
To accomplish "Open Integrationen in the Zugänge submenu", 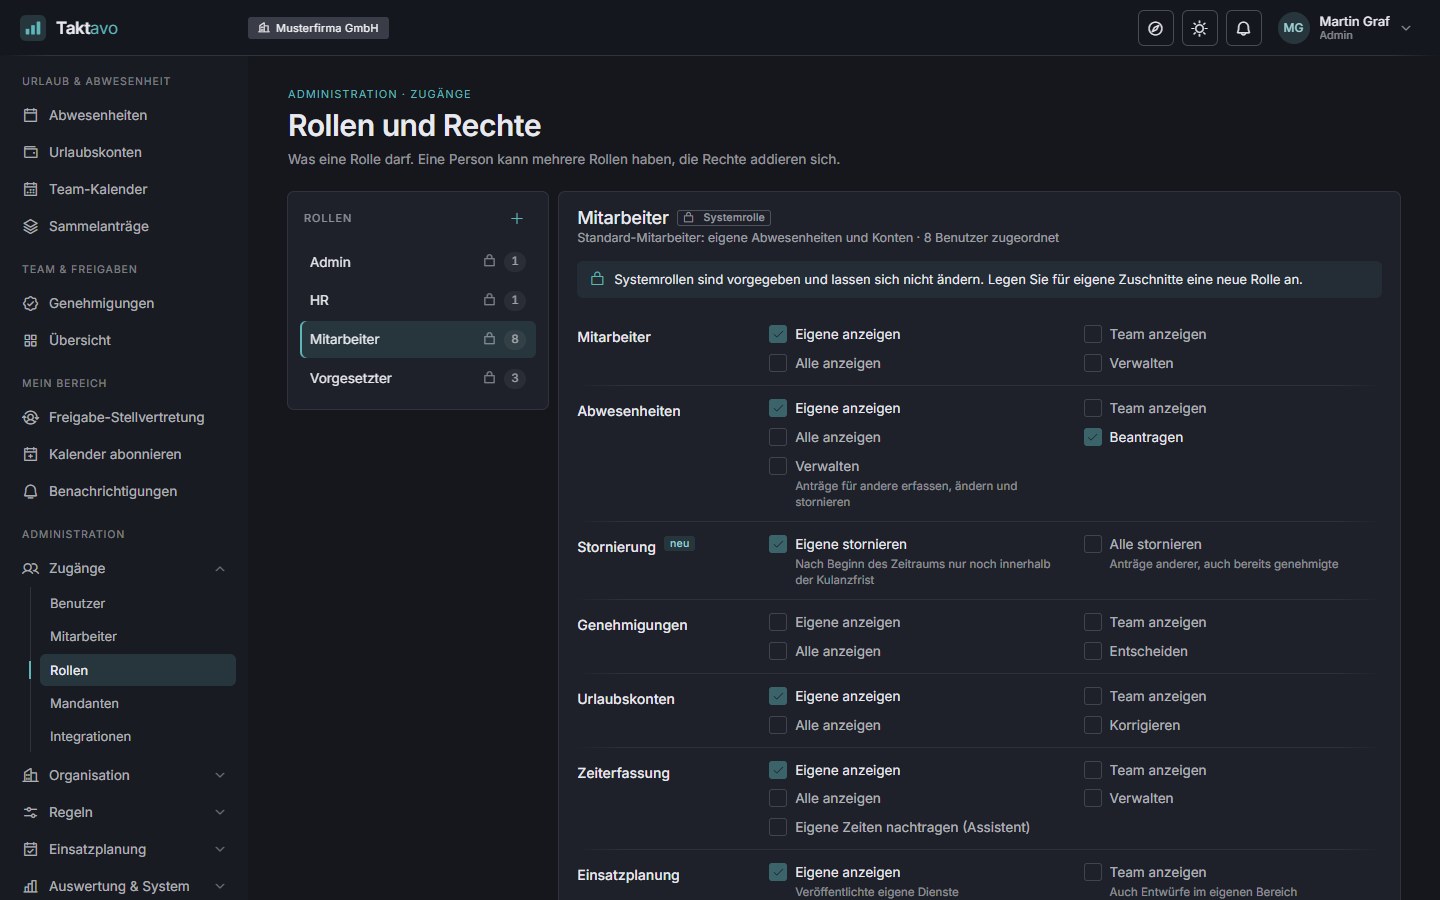I will coord(138,737).
